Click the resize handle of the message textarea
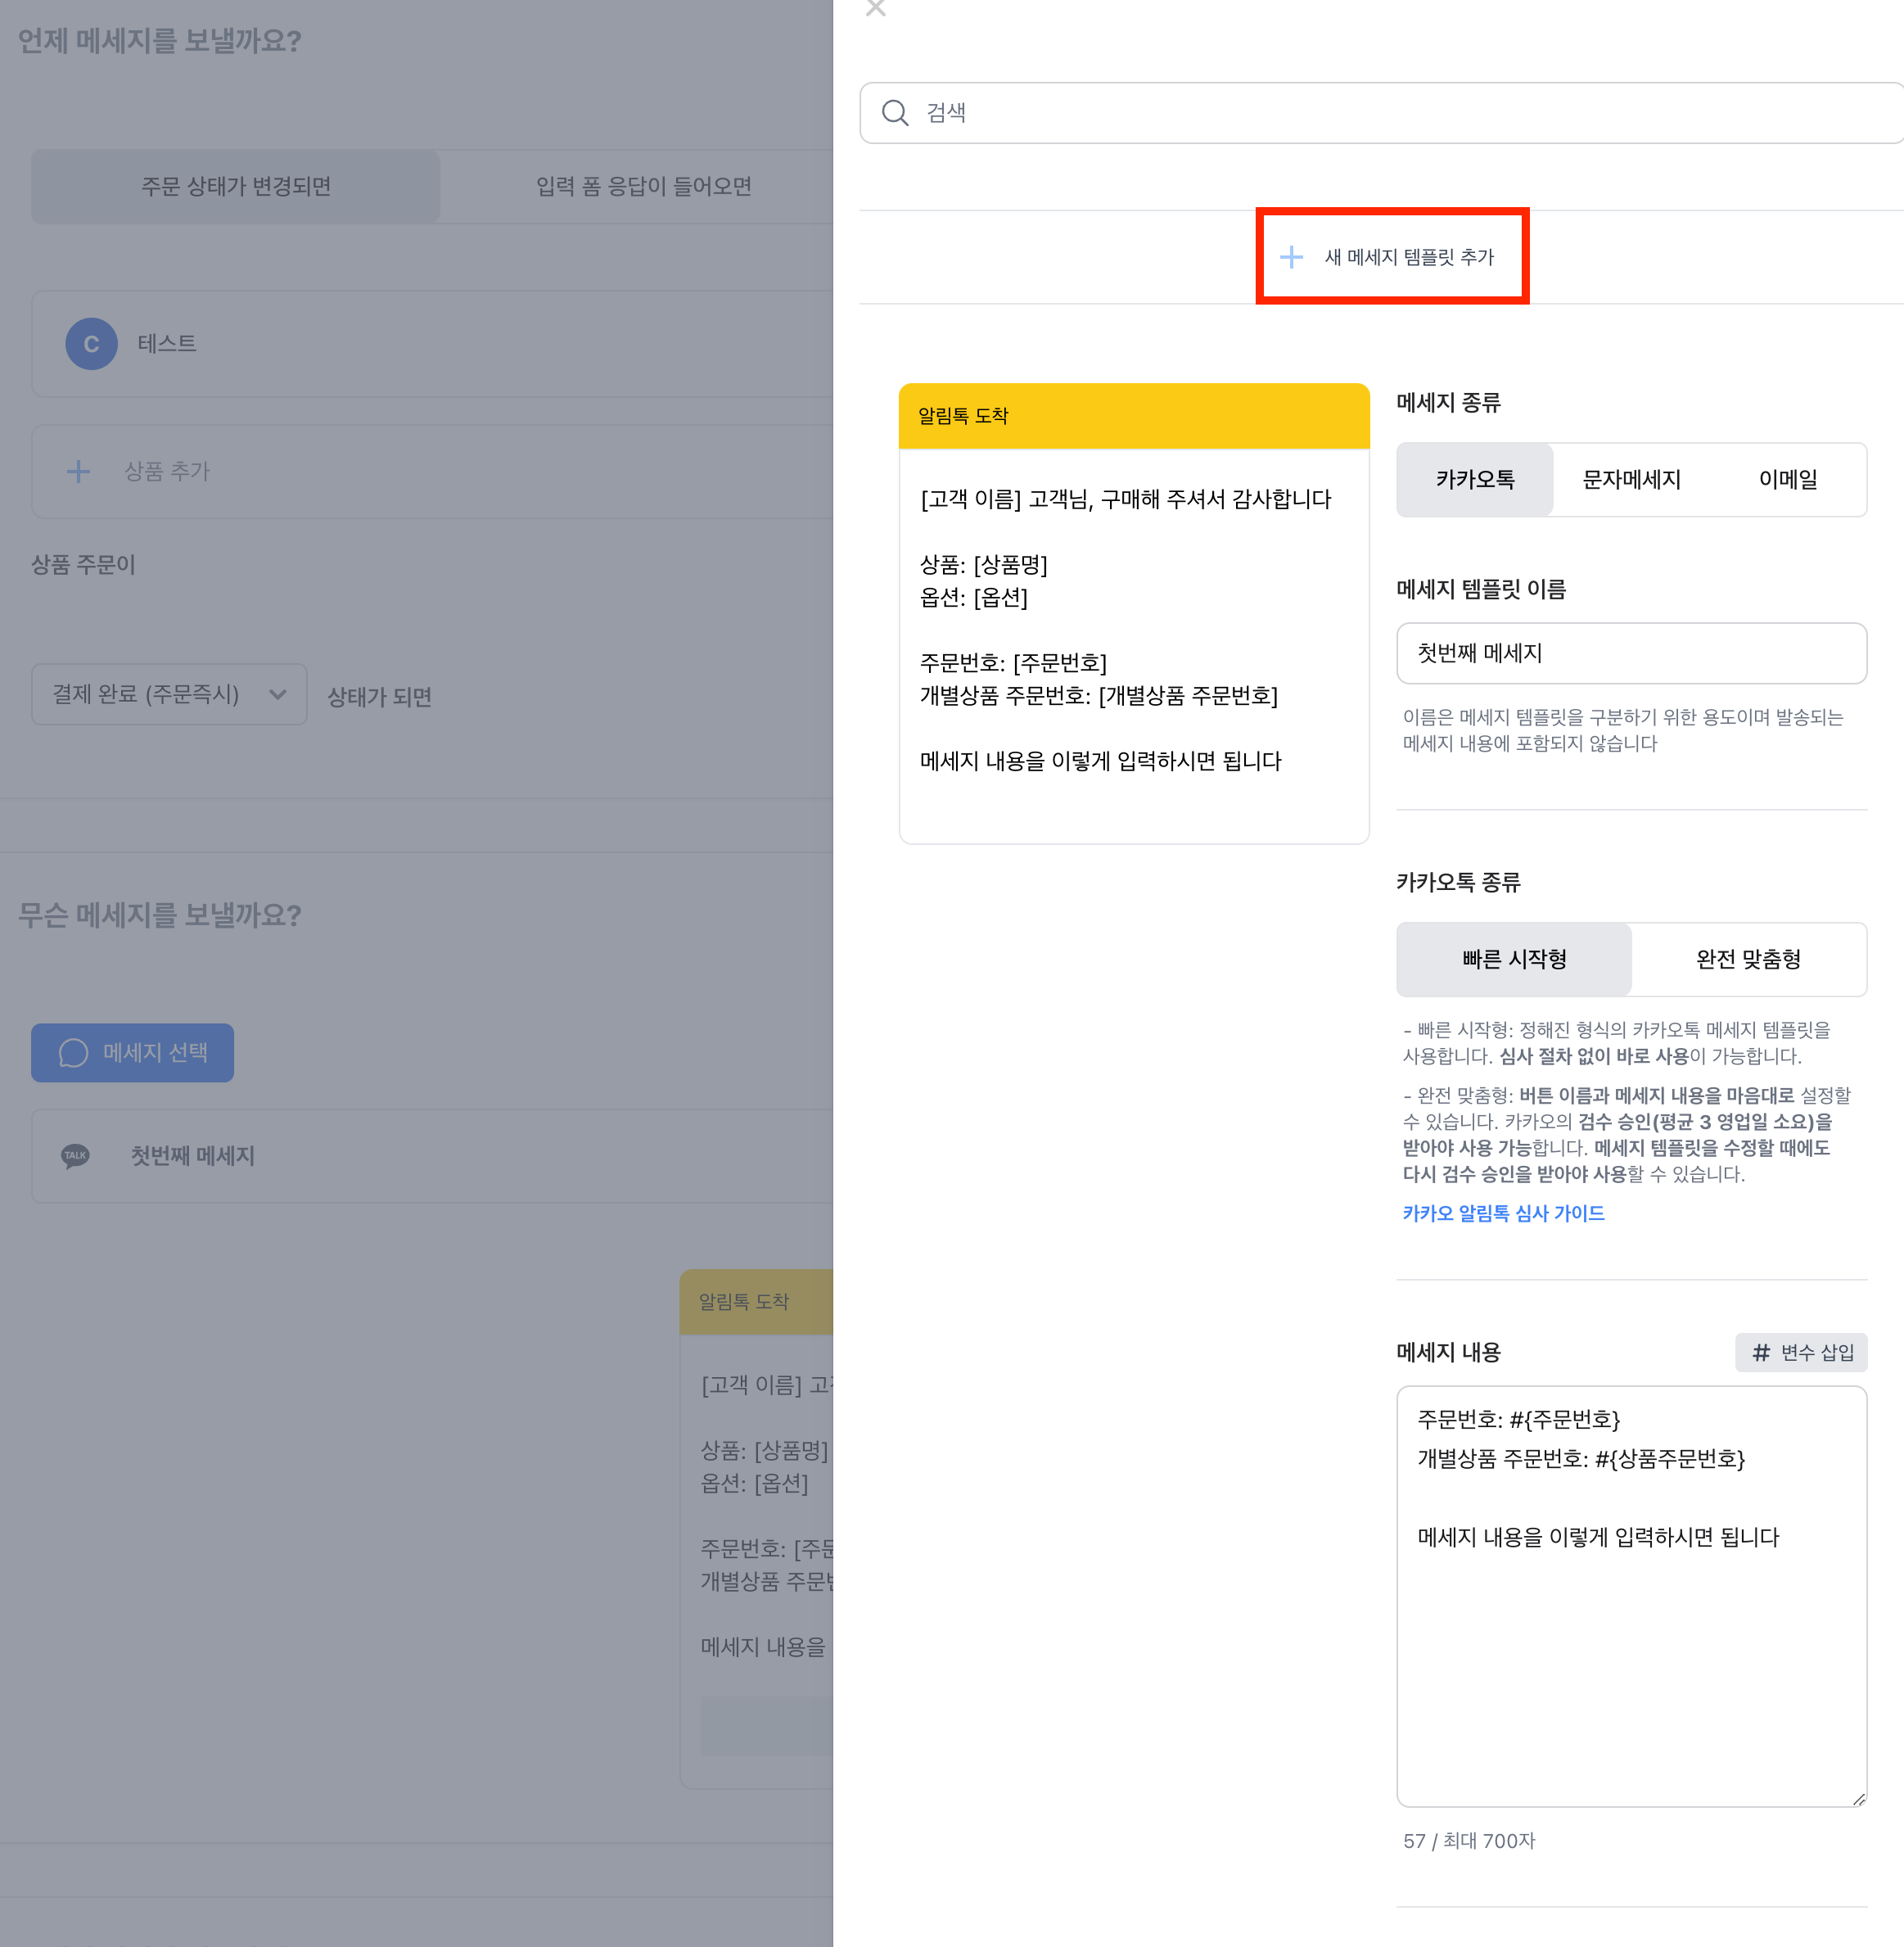Screen dimensions: 1904x1947 [x=1858, y=1798]
